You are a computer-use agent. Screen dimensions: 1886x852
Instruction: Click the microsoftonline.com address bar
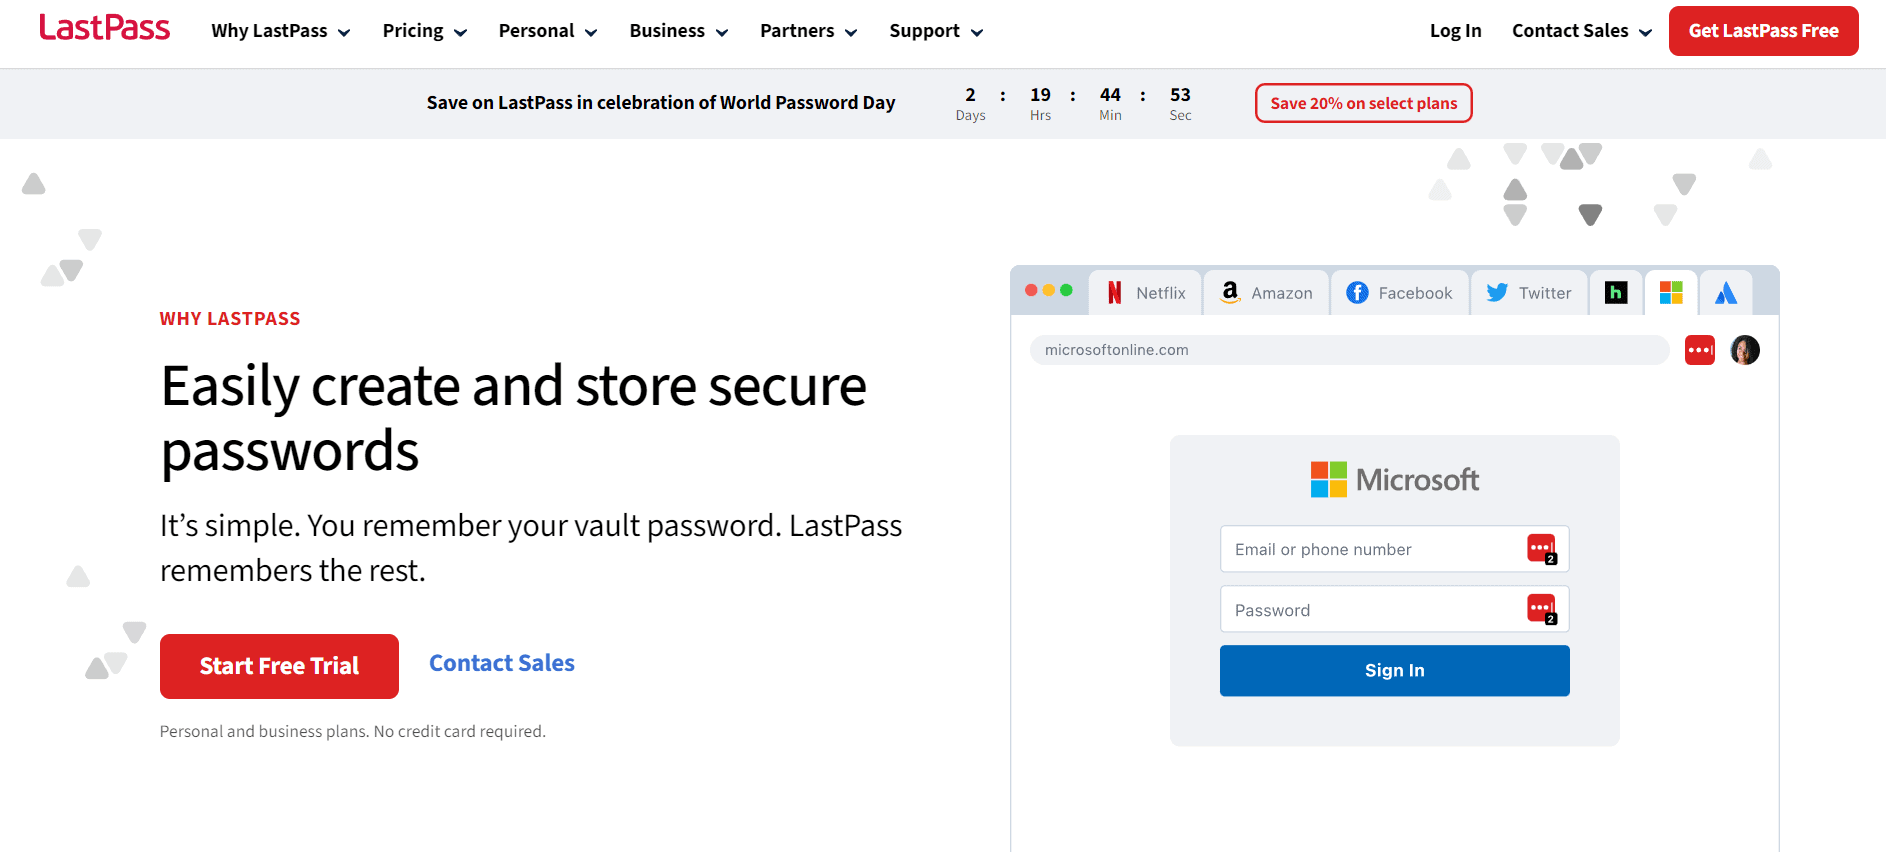(1350, 350)
